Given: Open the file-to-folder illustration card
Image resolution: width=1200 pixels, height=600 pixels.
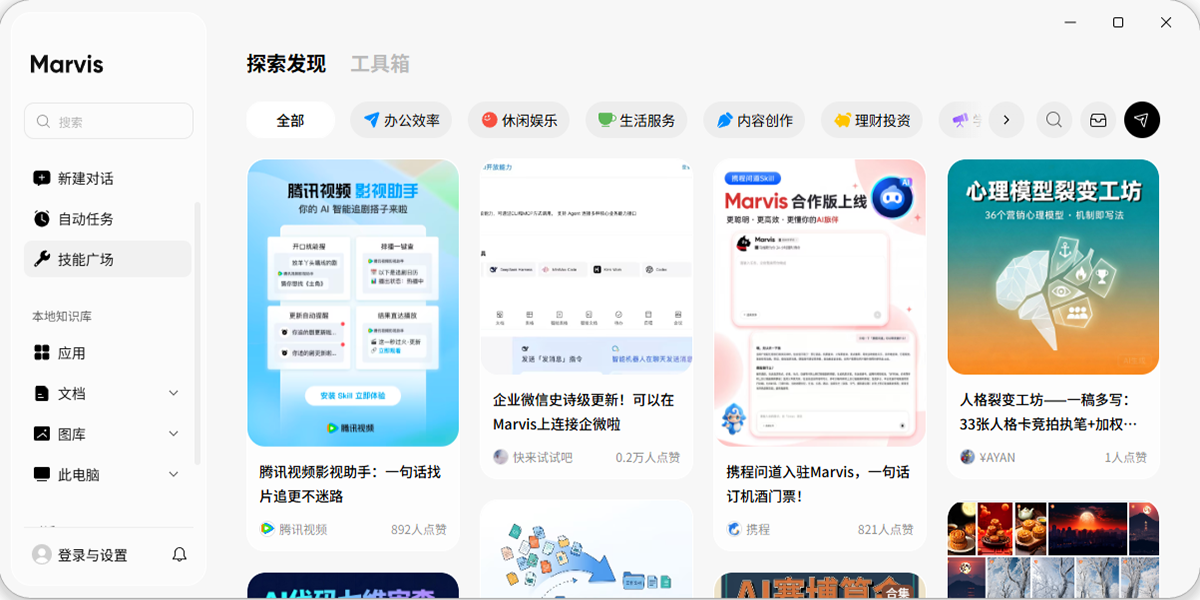Looking at the screenshot, I should point(586,550).
